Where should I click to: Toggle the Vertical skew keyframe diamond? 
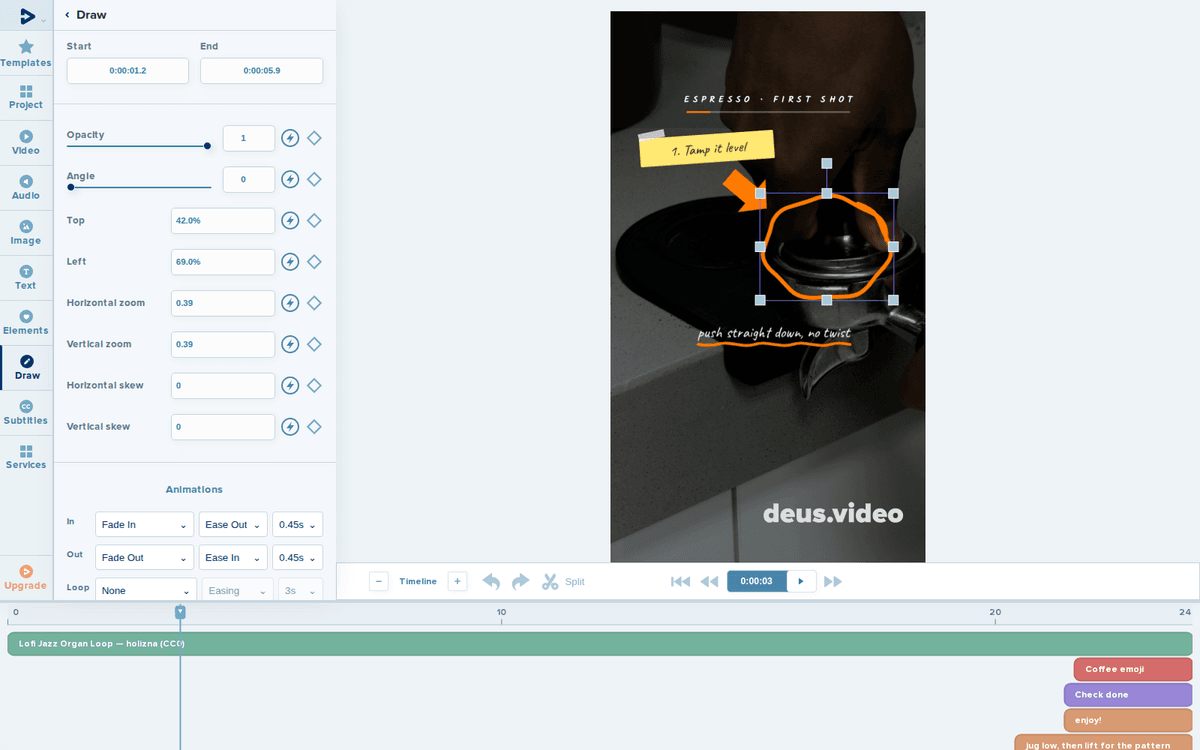pos(314,427)
